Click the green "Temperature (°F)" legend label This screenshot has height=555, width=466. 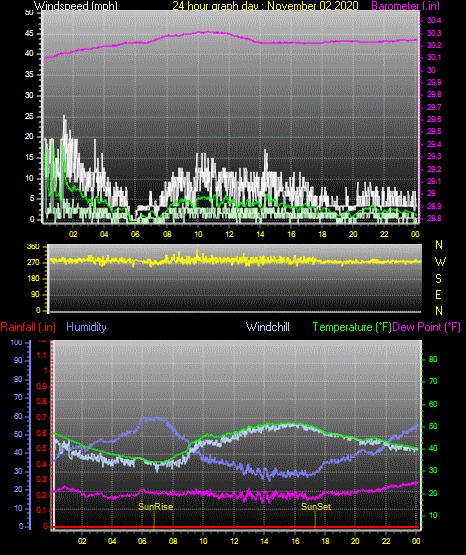coord(352,327)
